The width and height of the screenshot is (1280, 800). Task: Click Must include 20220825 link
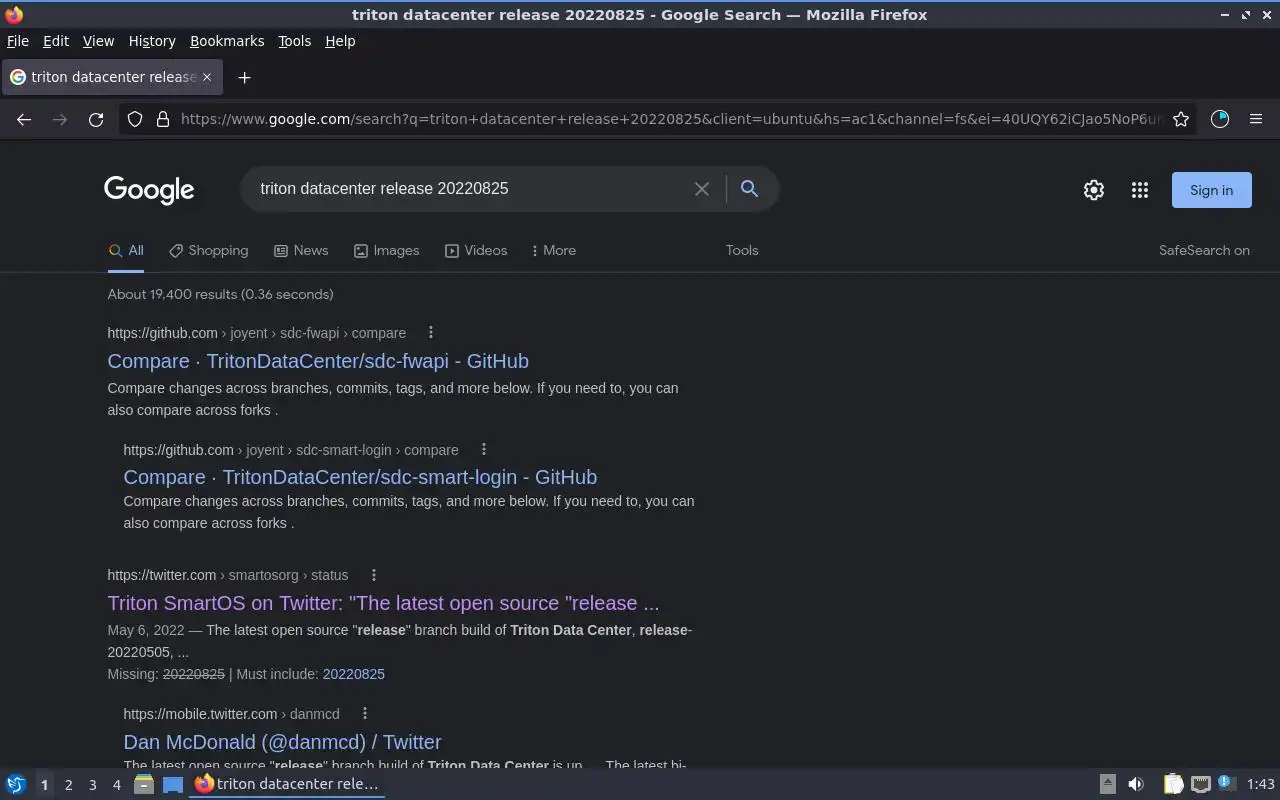(353, 674)
